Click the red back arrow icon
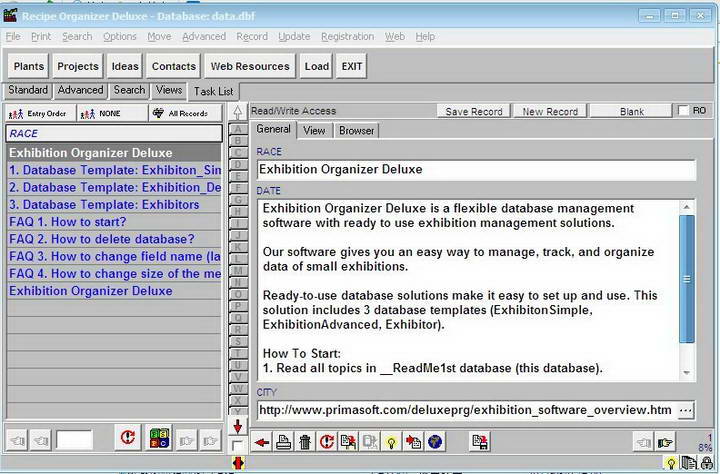The height and width of the screenshot is (474, 720). coord(262,442)
